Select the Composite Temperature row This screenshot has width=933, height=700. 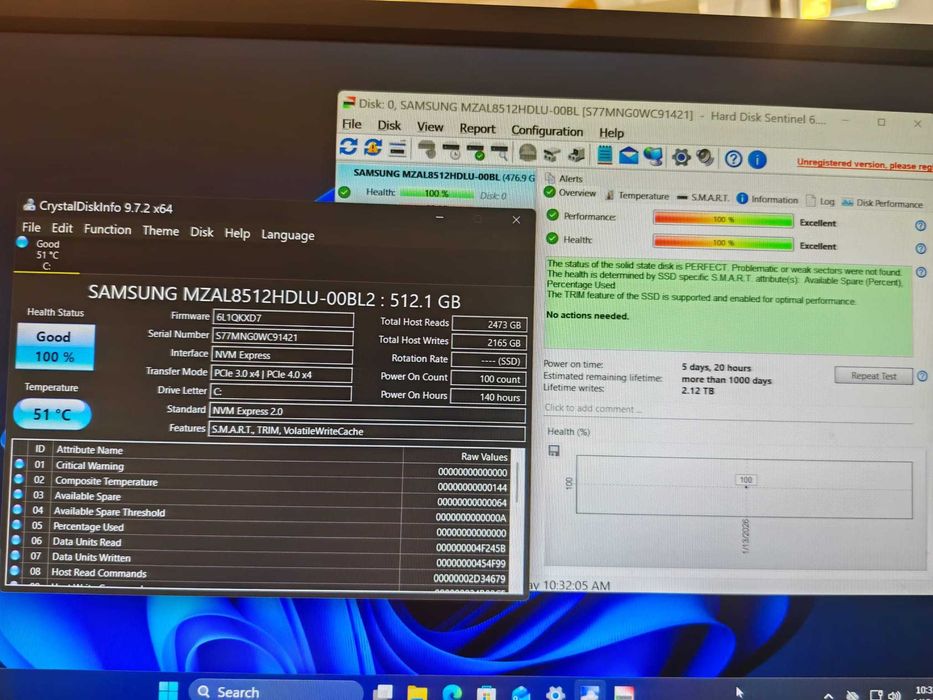(262, 483)
